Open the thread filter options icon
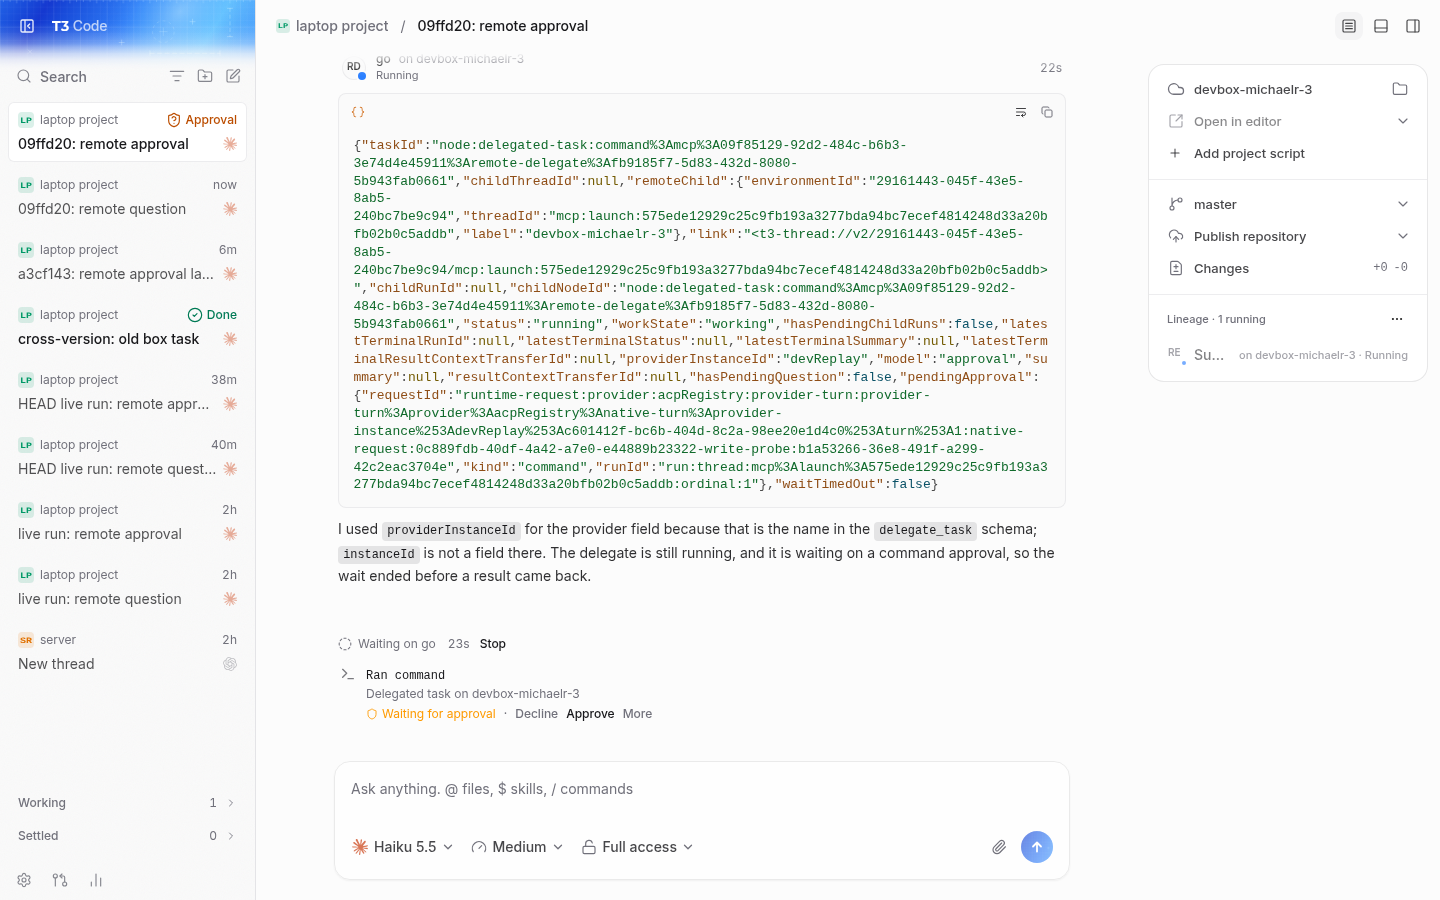1440x900 pixels. [x=177, y=76]
